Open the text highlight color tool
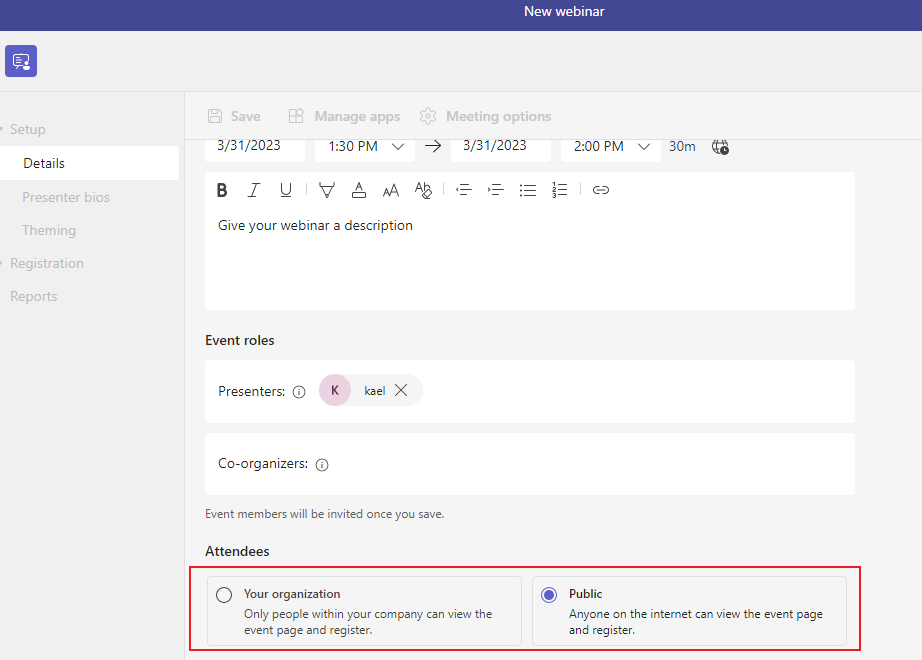This screenshot has height=660, width=922. [x=326, y=190]
